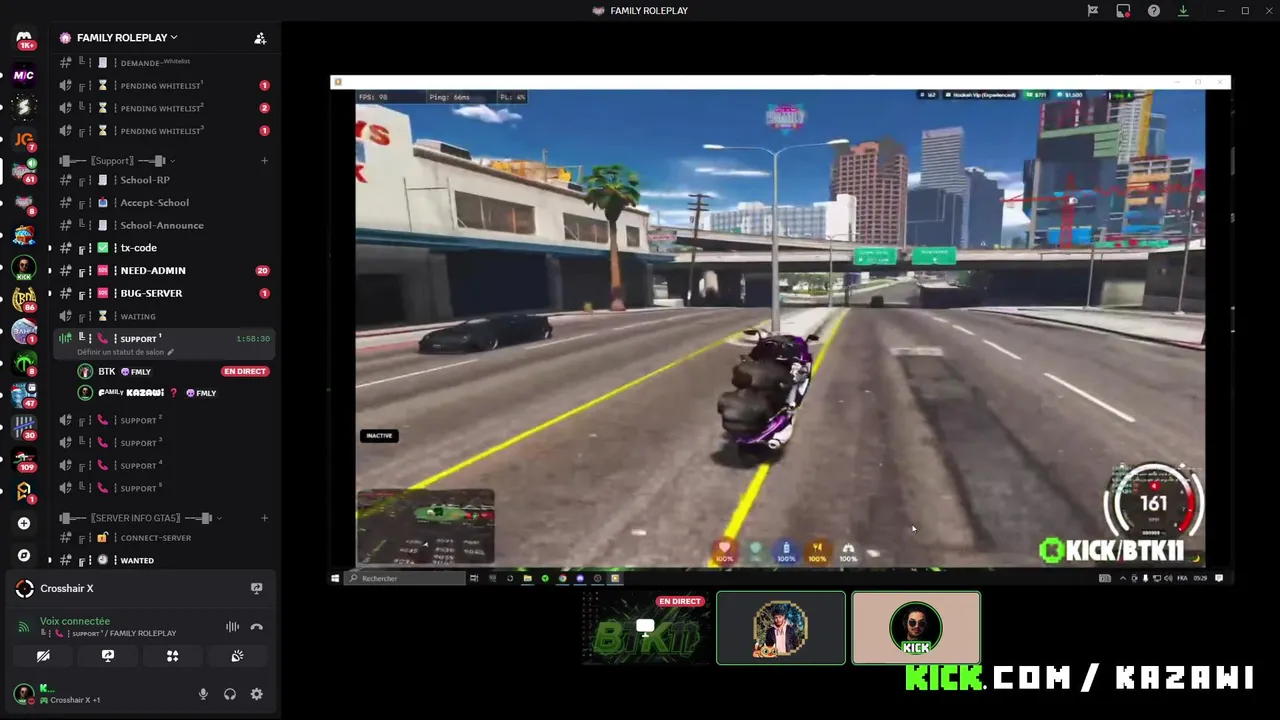Screen dimensions: 1280x720
Task: Join the WAITING voice channel
Action: (x=164, y=316)
